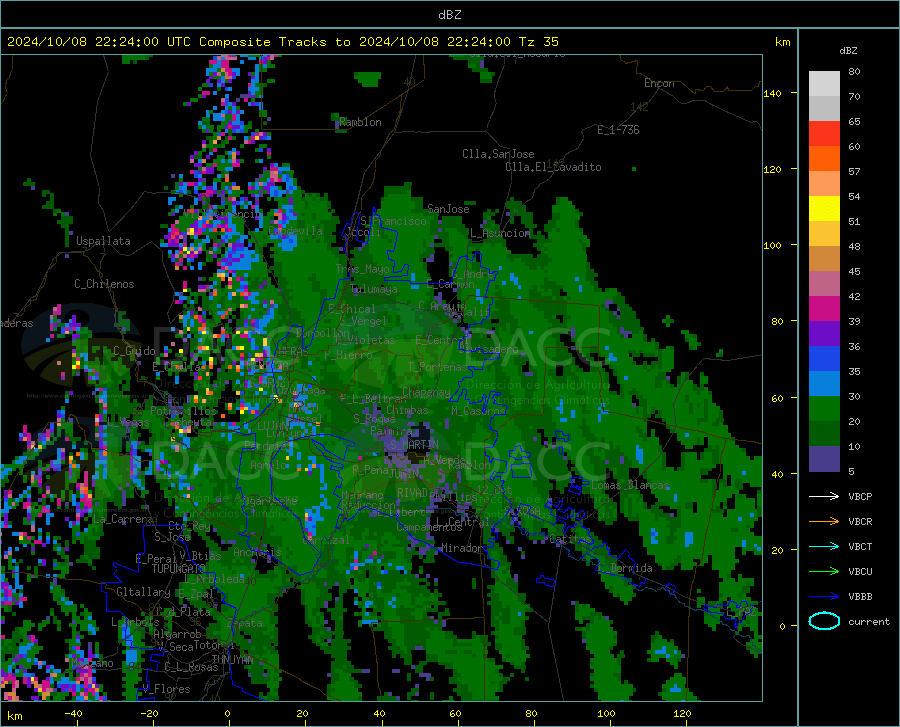Click the L_Asuncion map label

pos(500,233)
